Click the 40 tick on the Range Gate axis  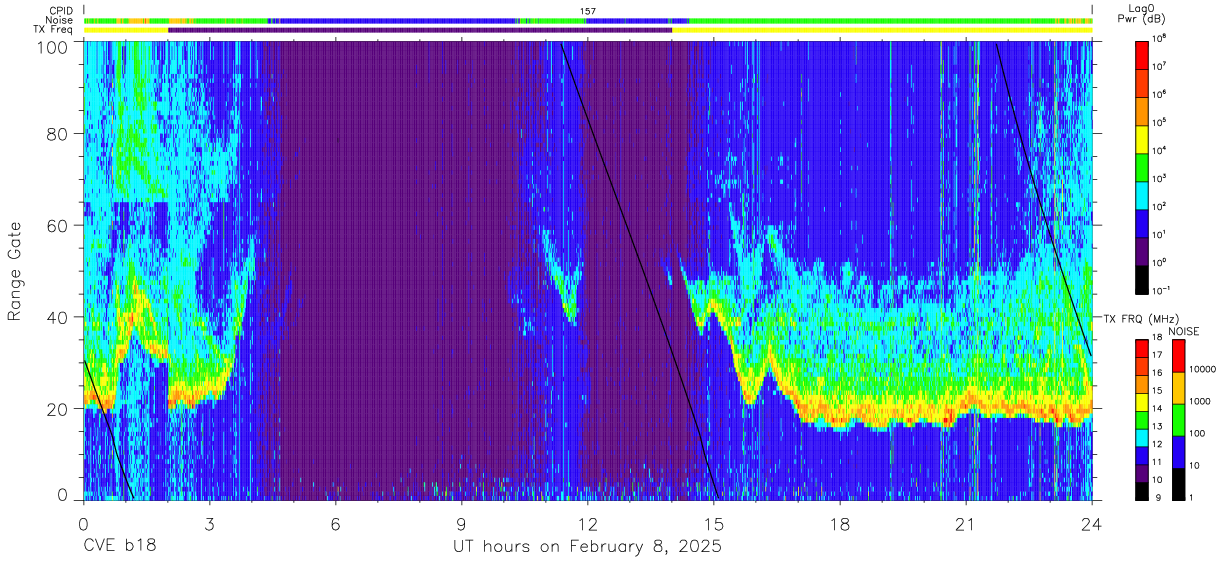tap(58, 317)
